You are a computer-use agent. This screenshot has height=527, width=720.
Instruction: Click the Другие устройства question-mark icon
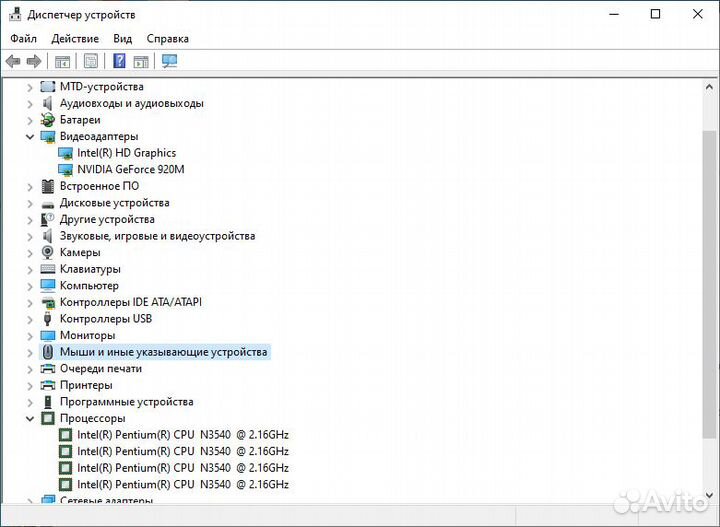click(x=48, y=219)
